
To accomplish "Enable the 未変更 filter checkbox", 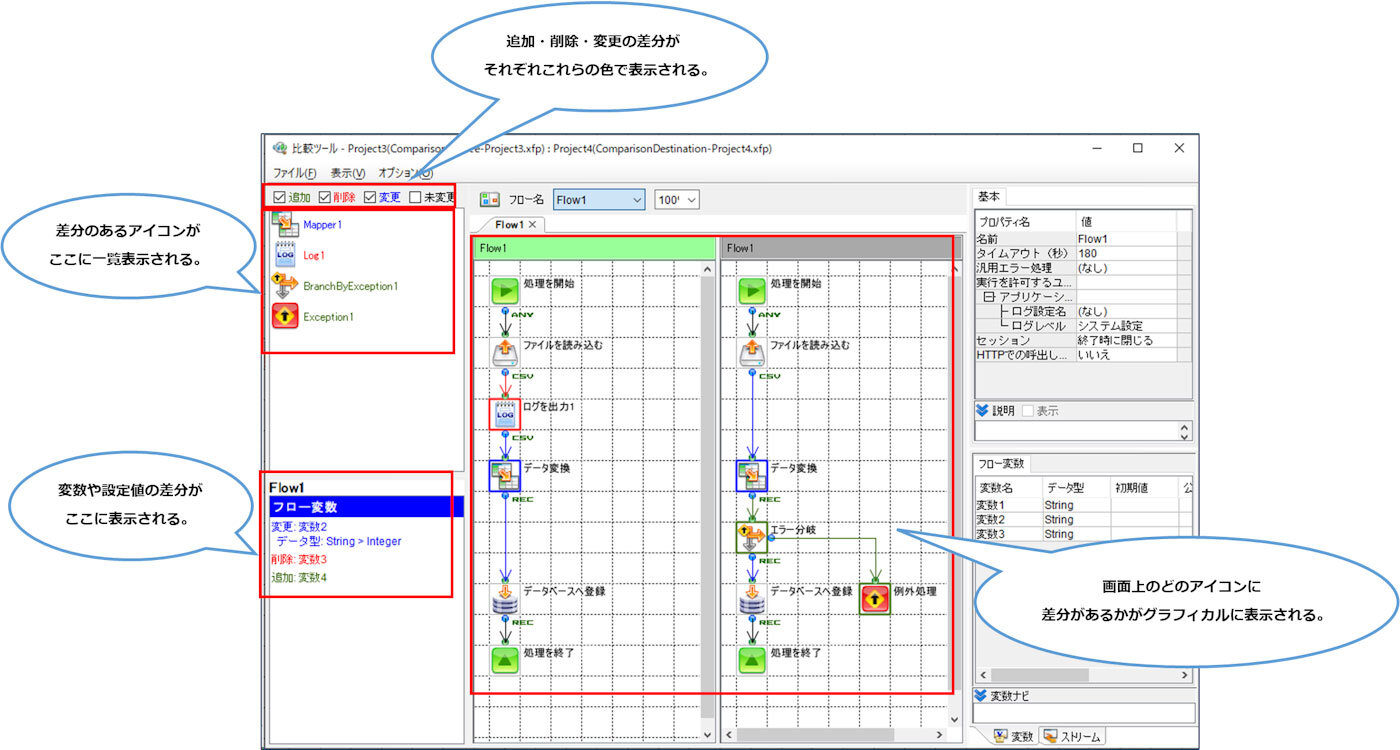I will click(415, 197).
